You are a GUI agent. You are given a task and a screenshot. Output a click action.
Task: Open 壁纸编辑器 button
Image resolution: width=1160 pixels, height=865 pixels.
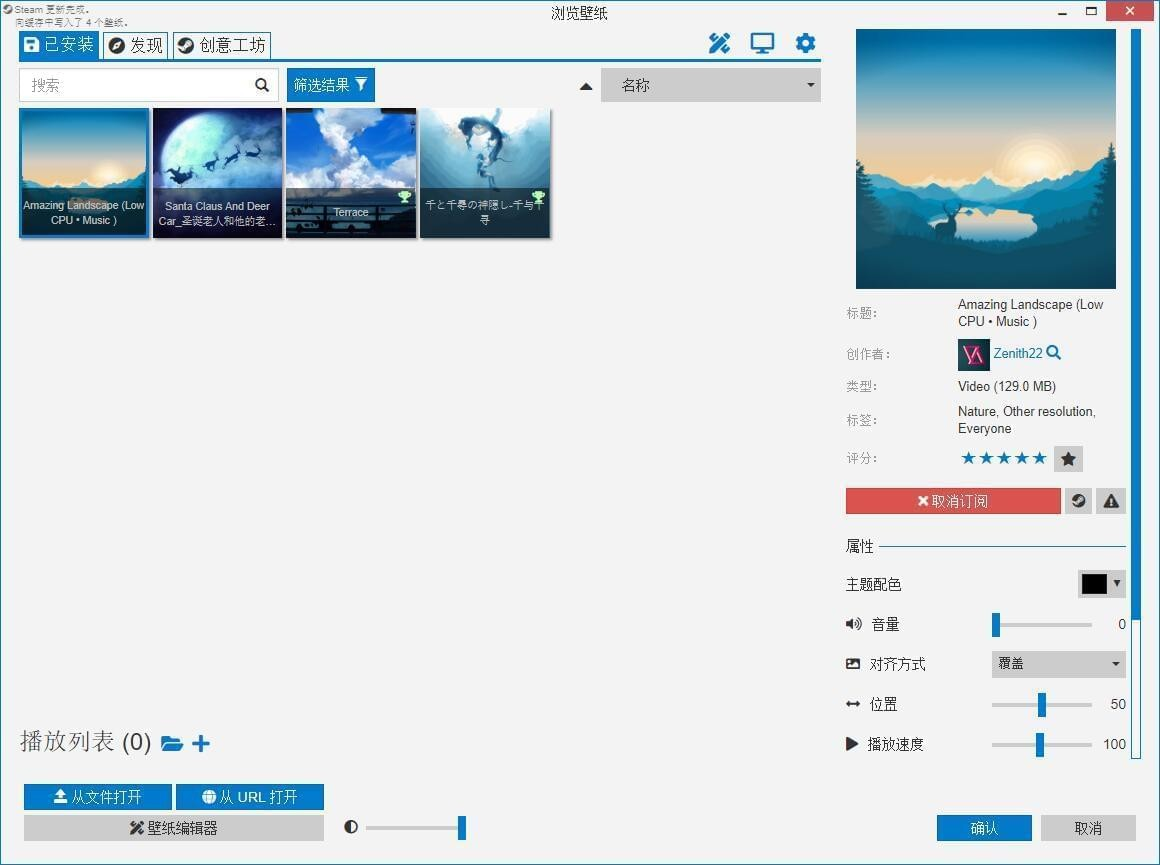click(x=174, y=828)
